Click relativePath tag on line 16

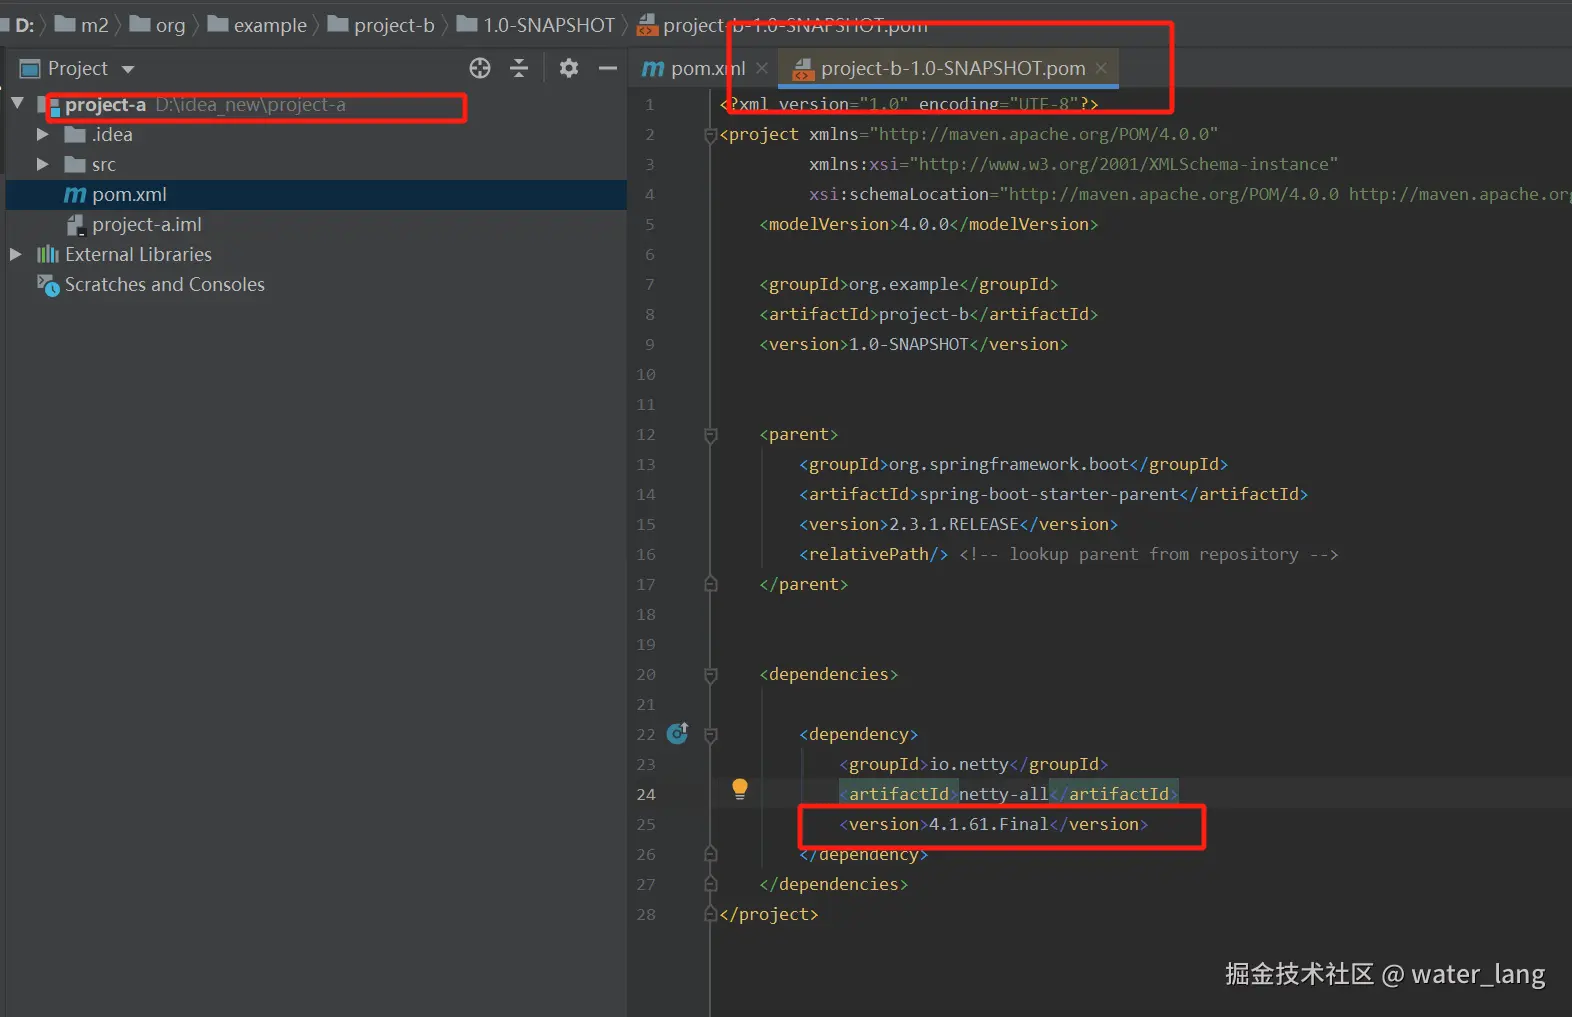[874, 554]
